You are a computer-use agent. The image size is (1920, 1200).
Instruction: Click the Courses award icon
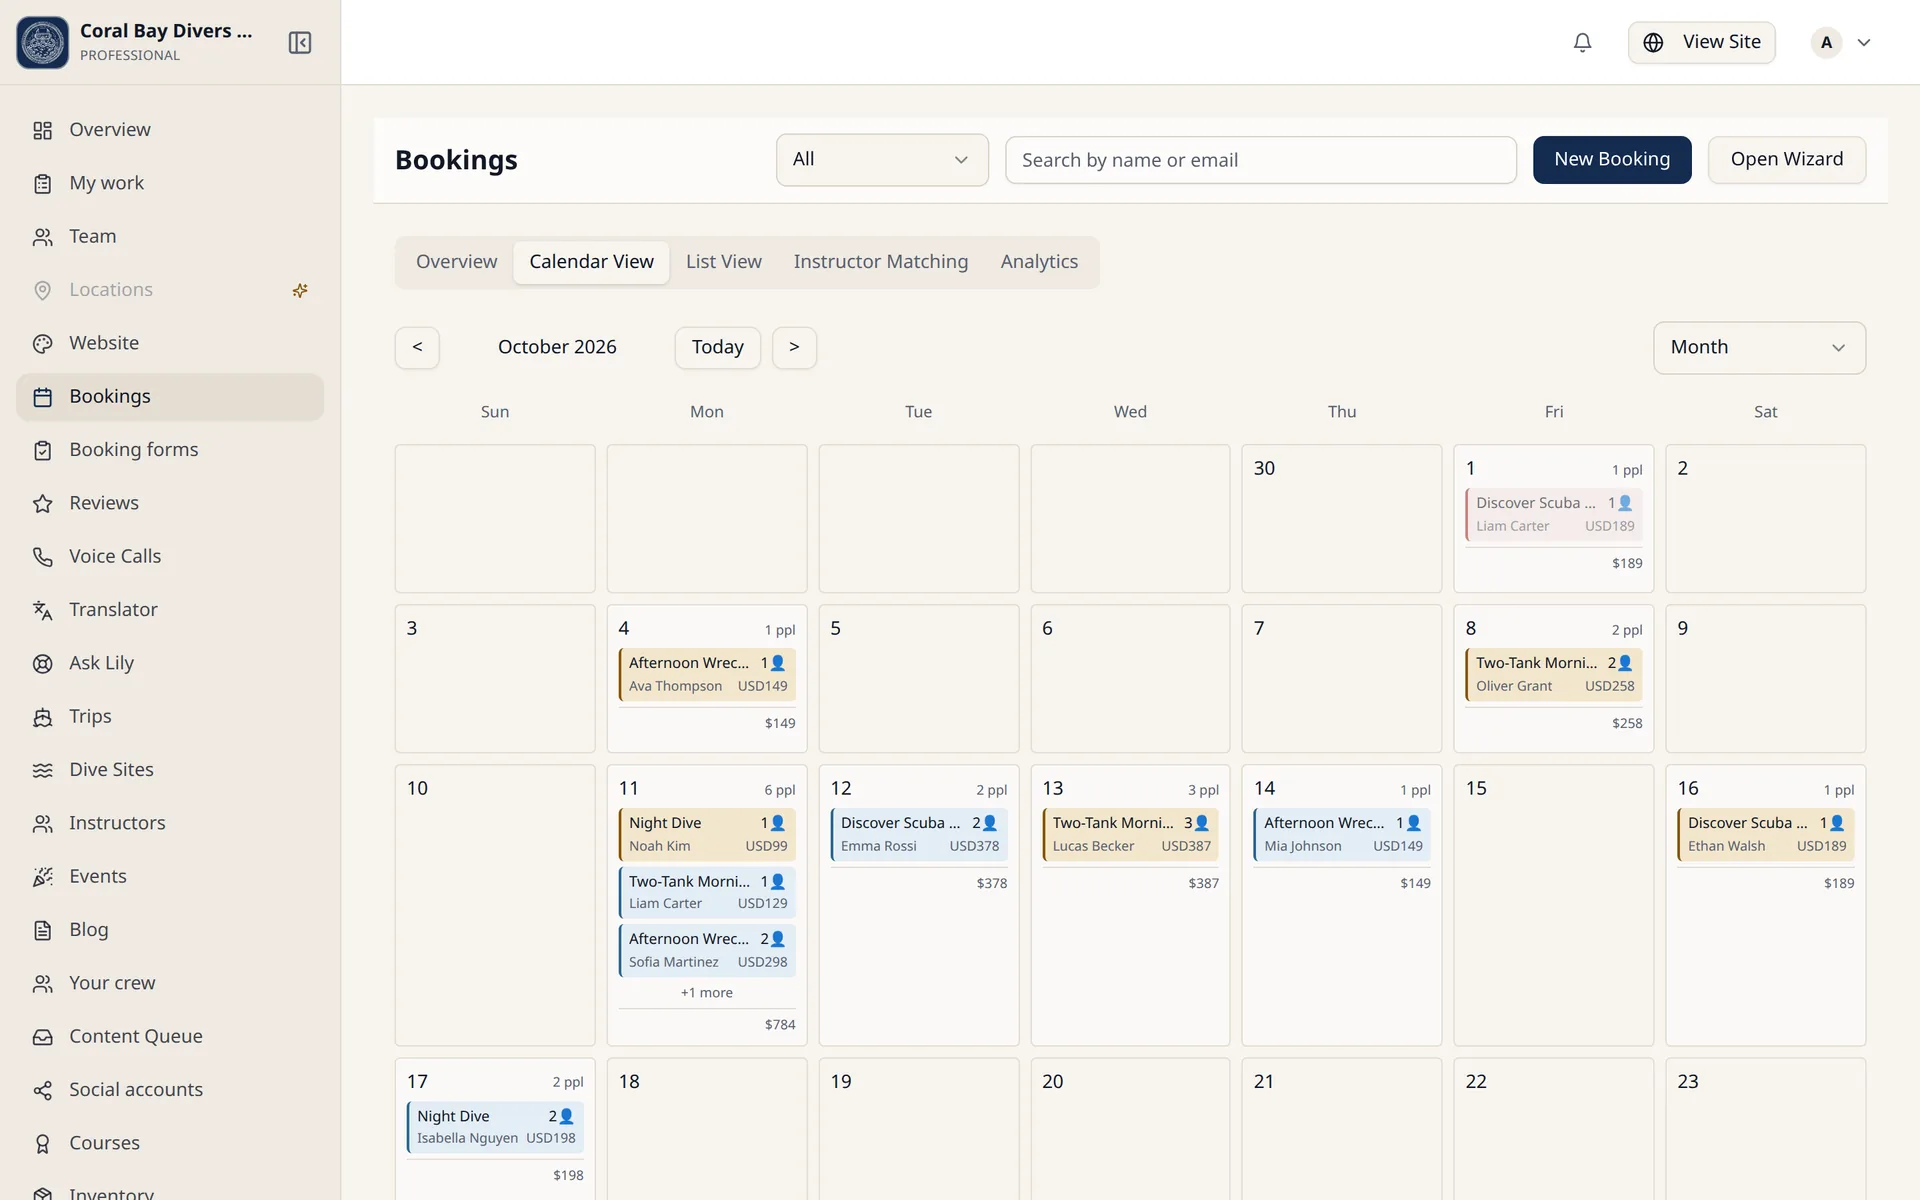coord(42,1143)
